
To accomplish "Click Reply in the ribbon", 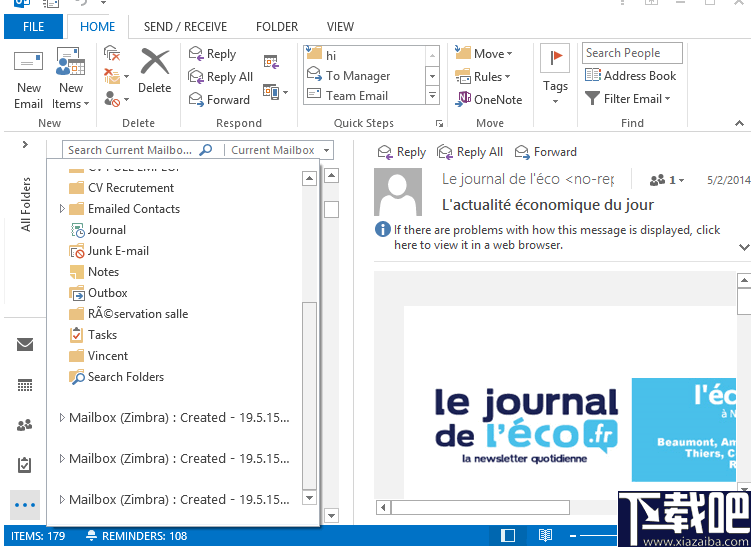I will coord(213,53).
